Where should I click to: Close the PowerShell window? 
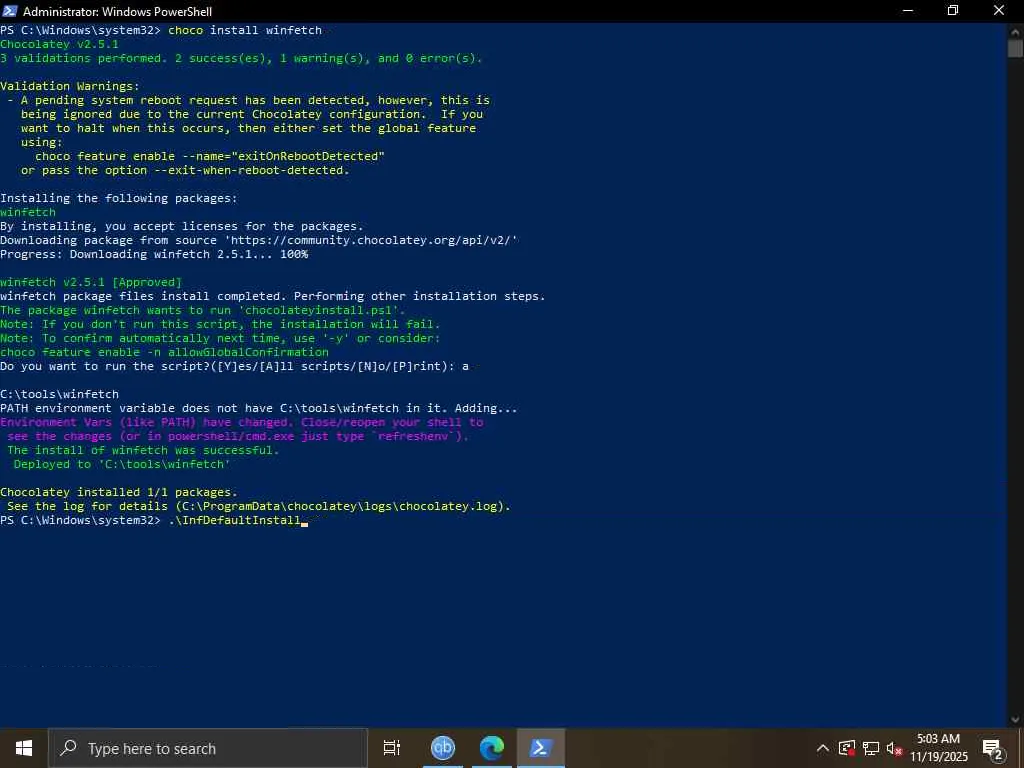[999, 11]
